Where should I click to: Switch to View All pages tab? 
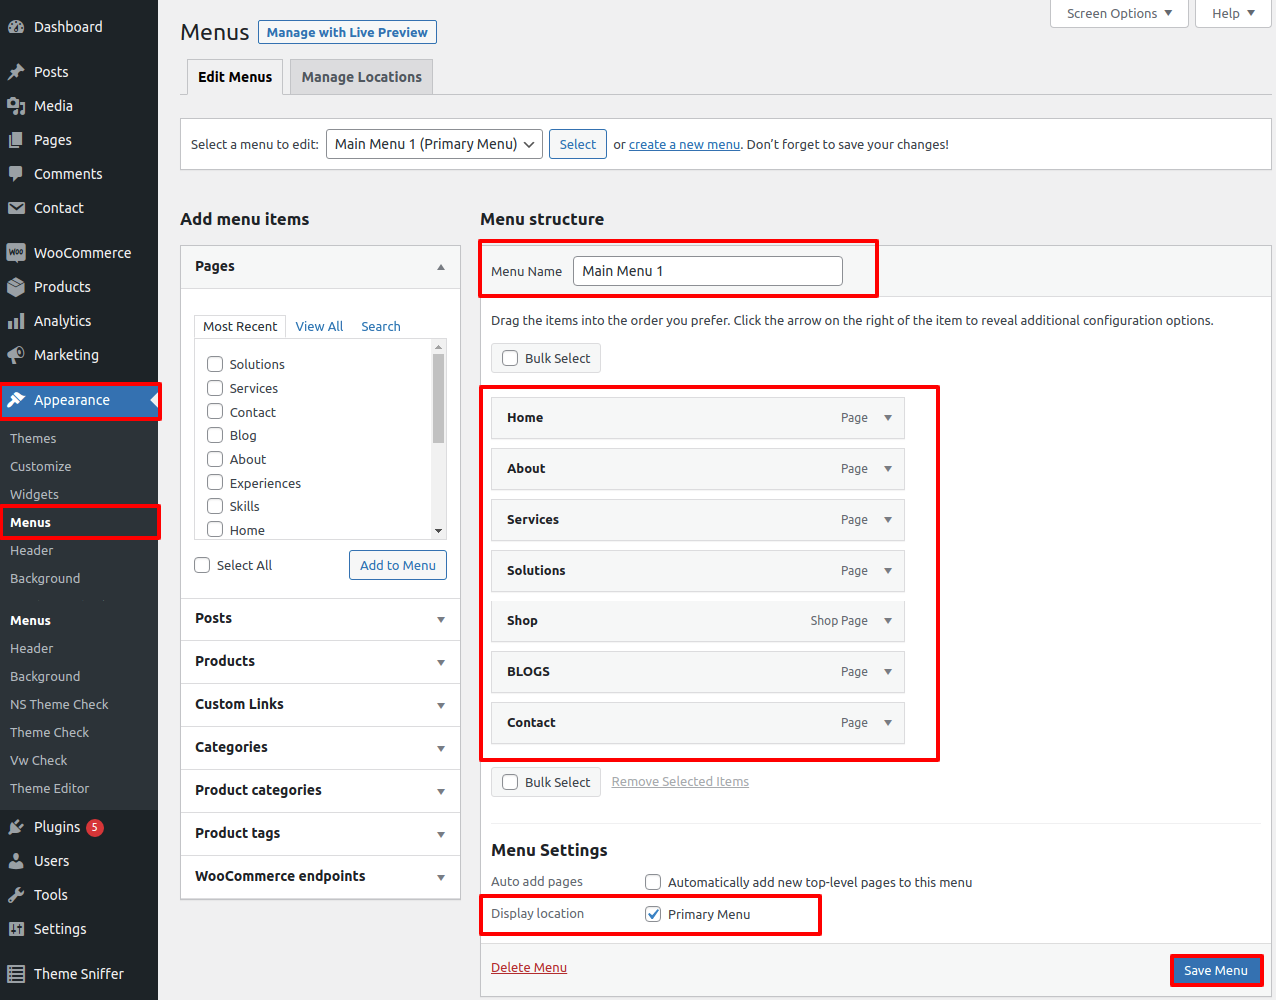(x=319, y=327)
